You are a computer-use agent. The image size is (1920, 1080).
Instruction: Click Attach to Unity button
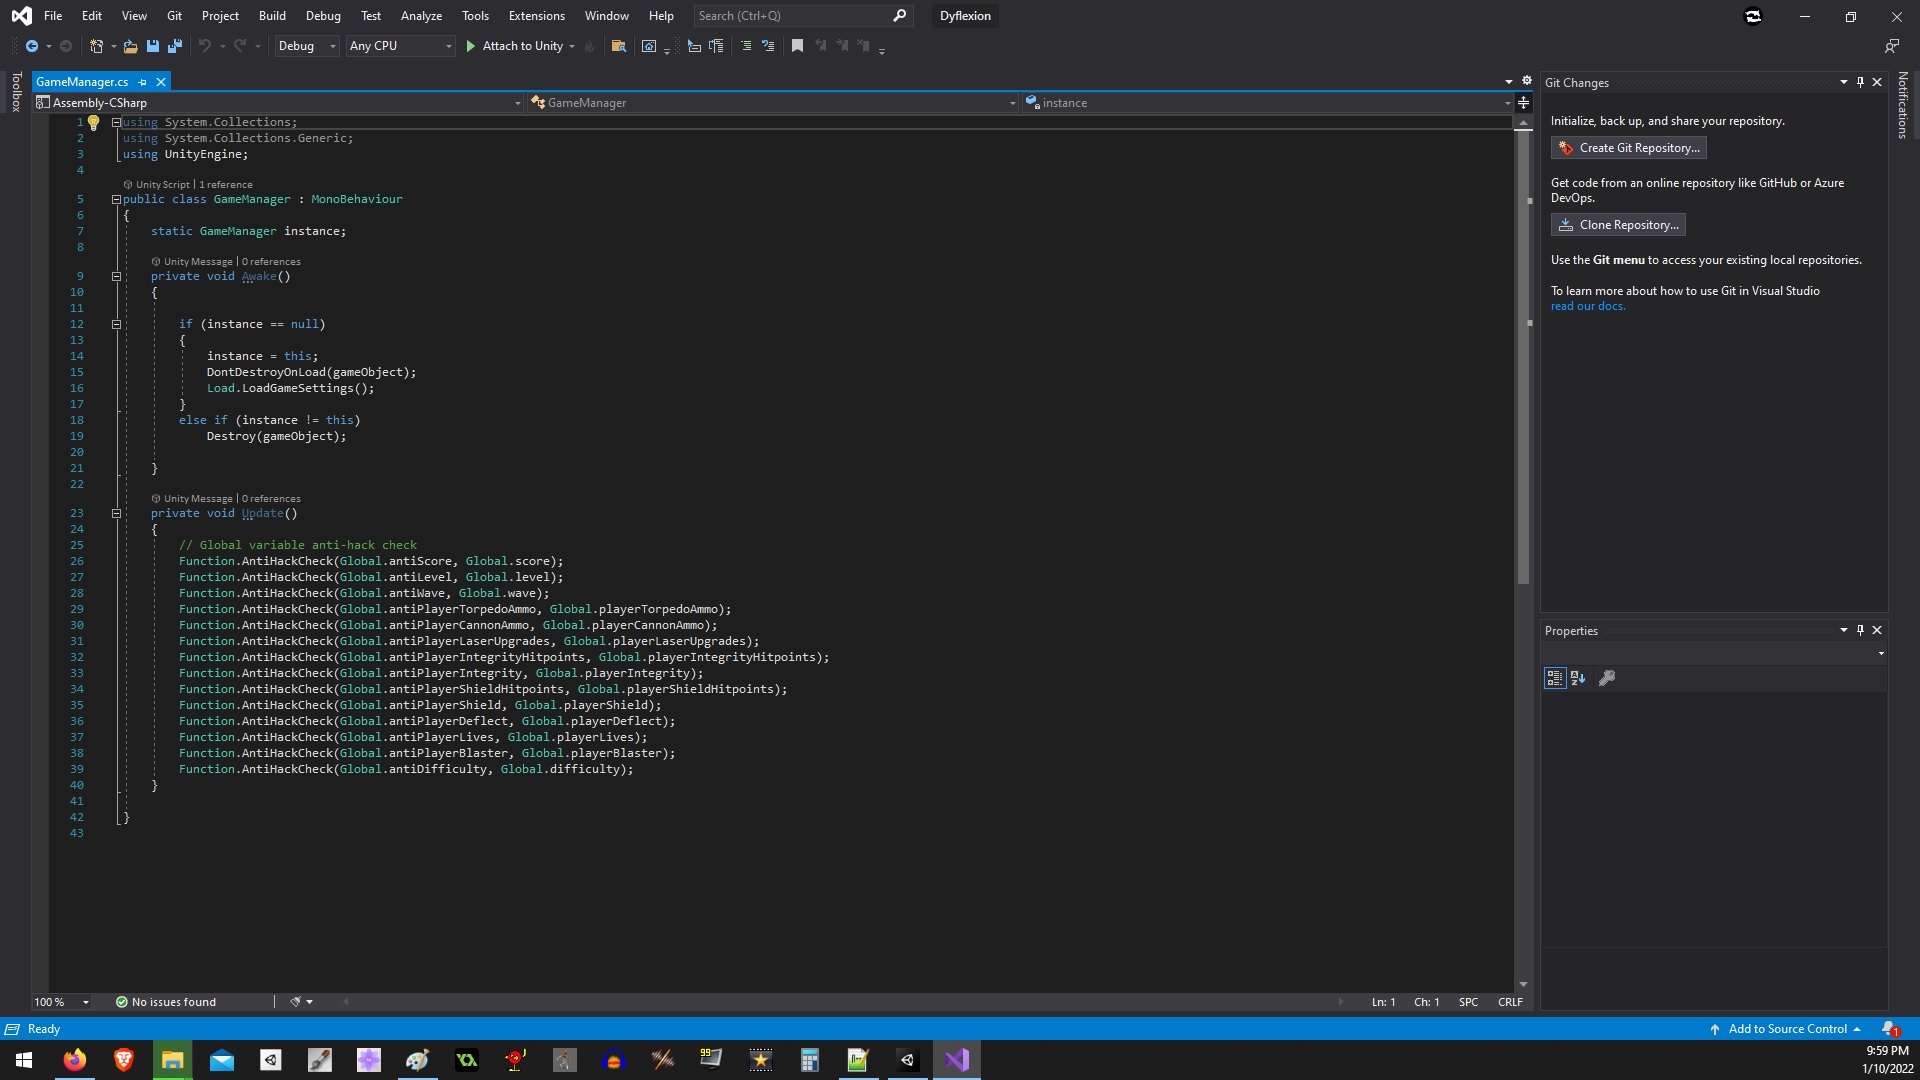(x=514, y=46)
